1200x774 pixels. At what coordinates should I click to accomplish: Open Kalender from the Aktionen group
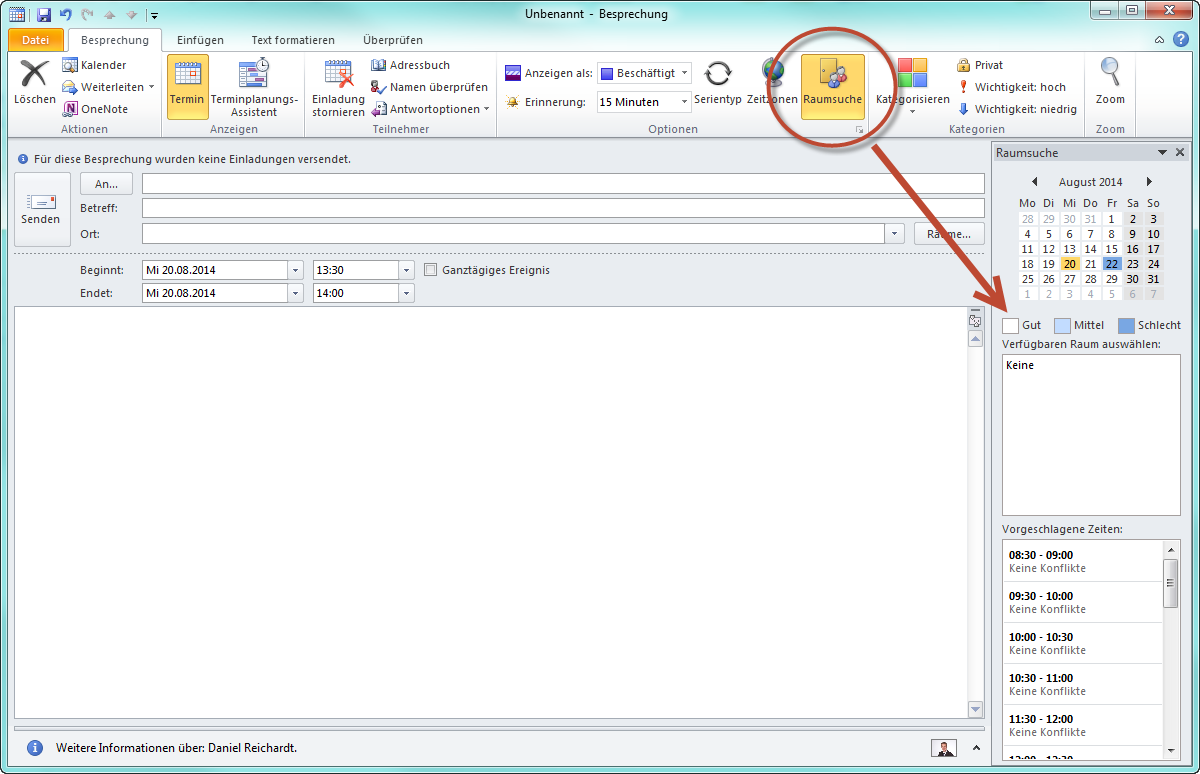[95, 65]
